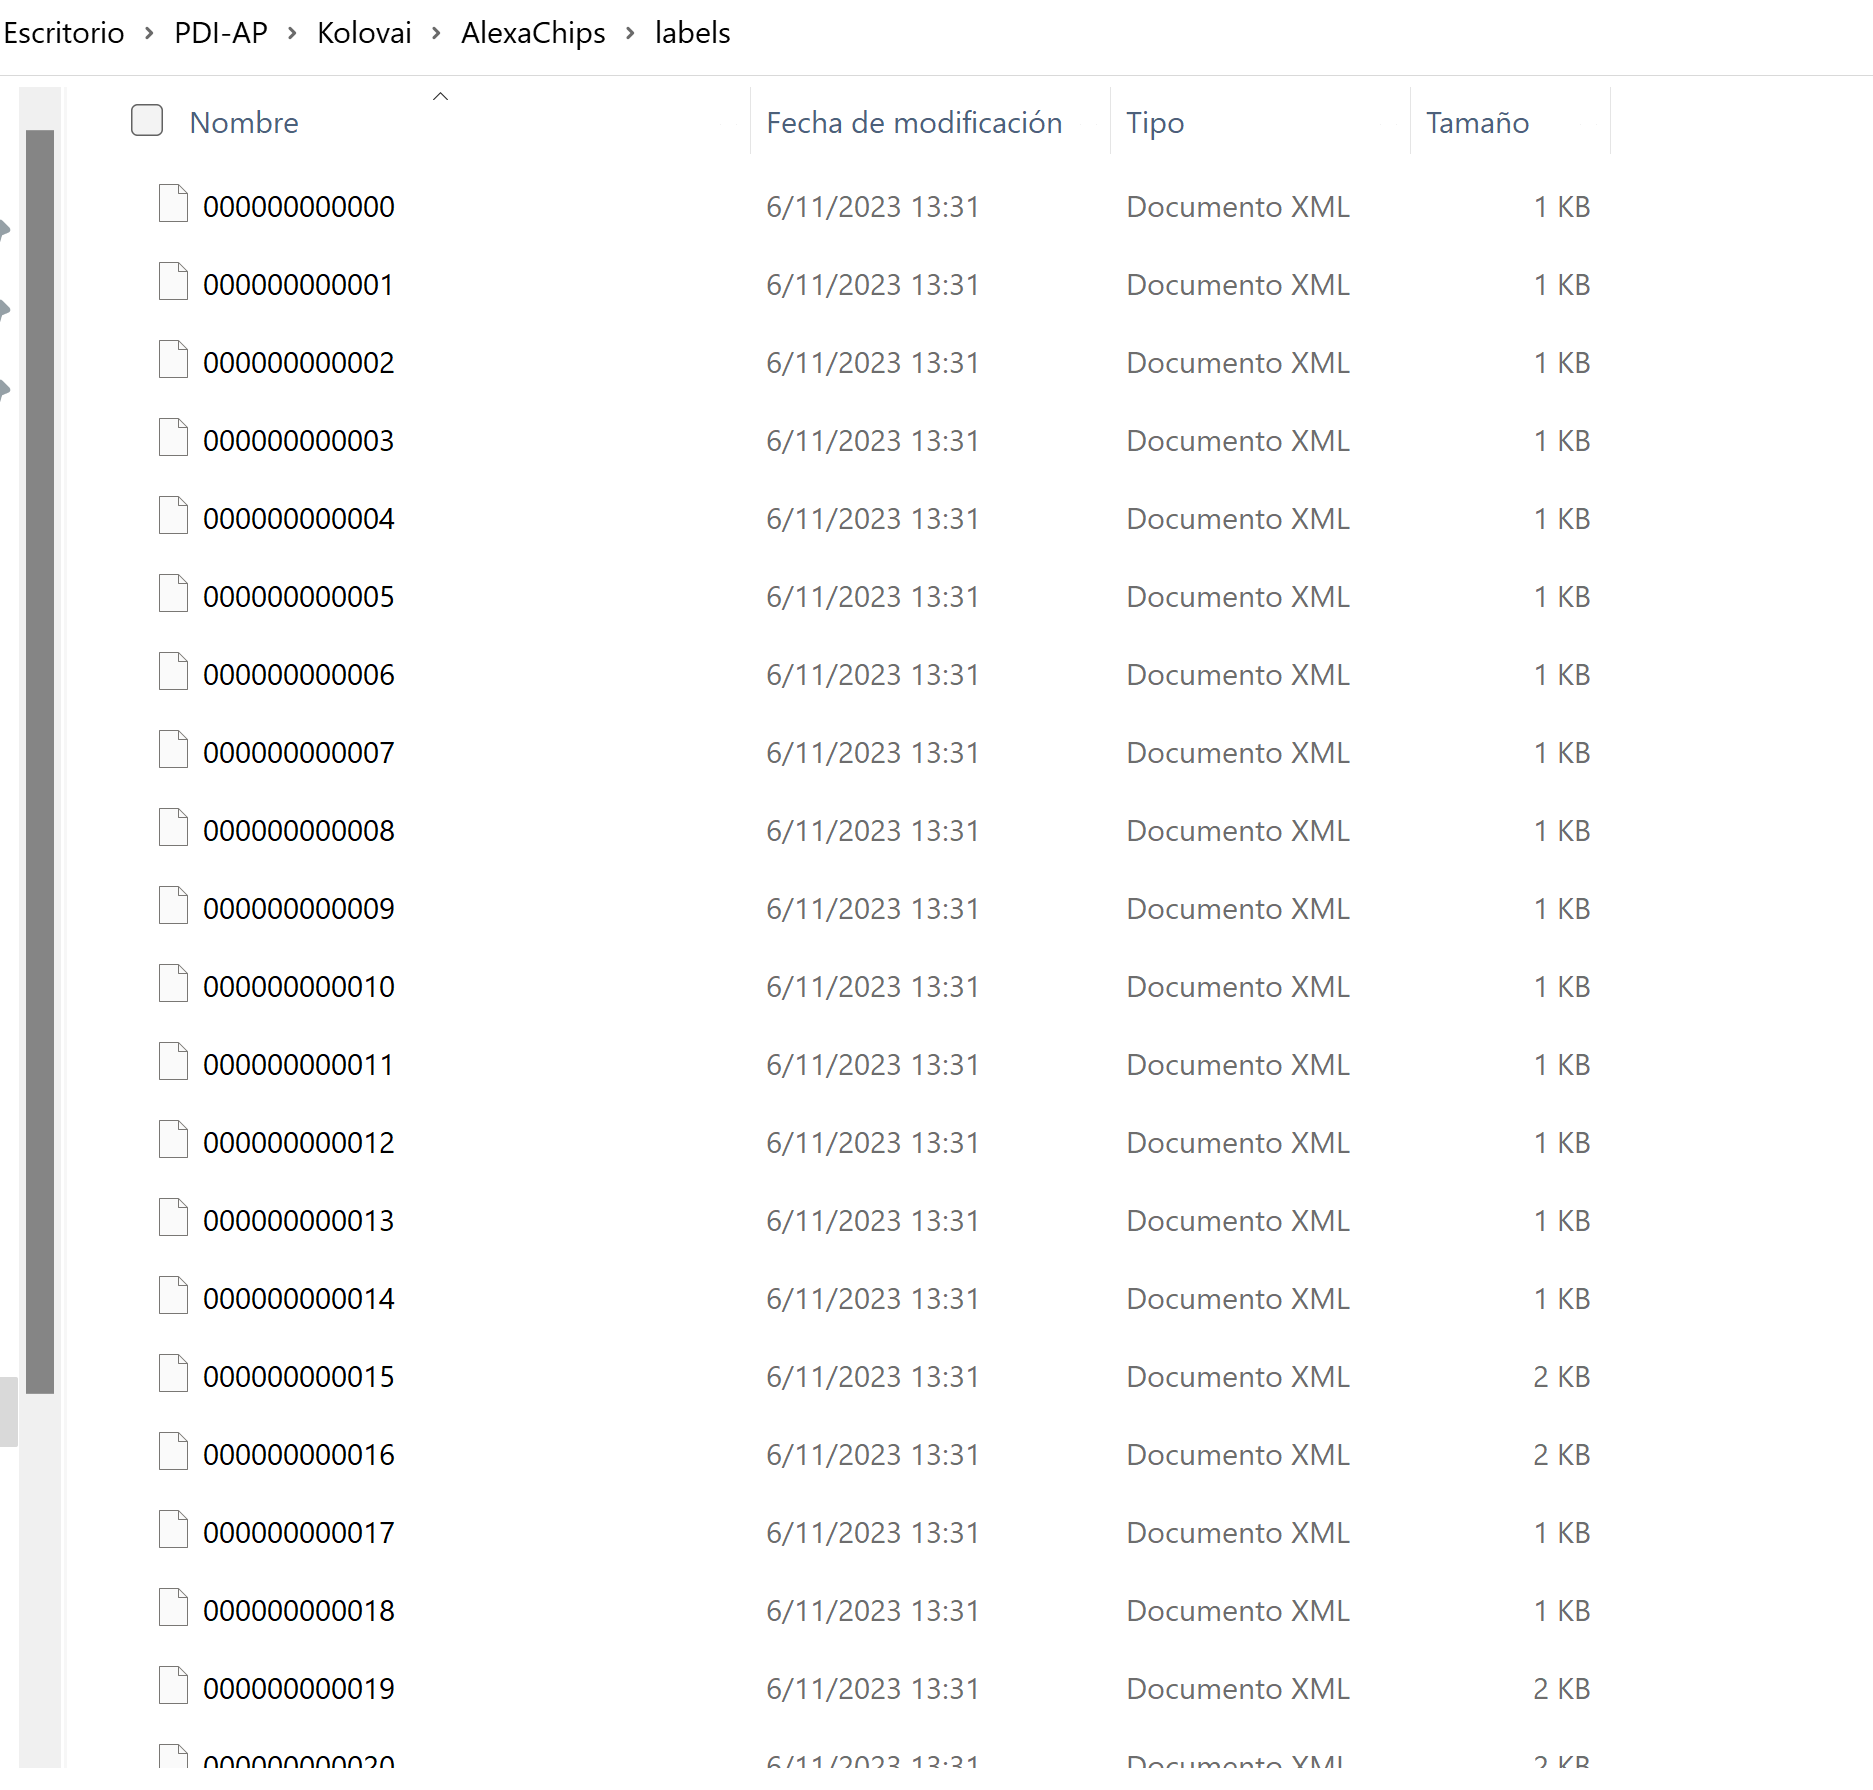The width and height of the screenshot is (1873, 1790).
Task: Open the chevron dropdown after Kolovai
Action: 436,33
